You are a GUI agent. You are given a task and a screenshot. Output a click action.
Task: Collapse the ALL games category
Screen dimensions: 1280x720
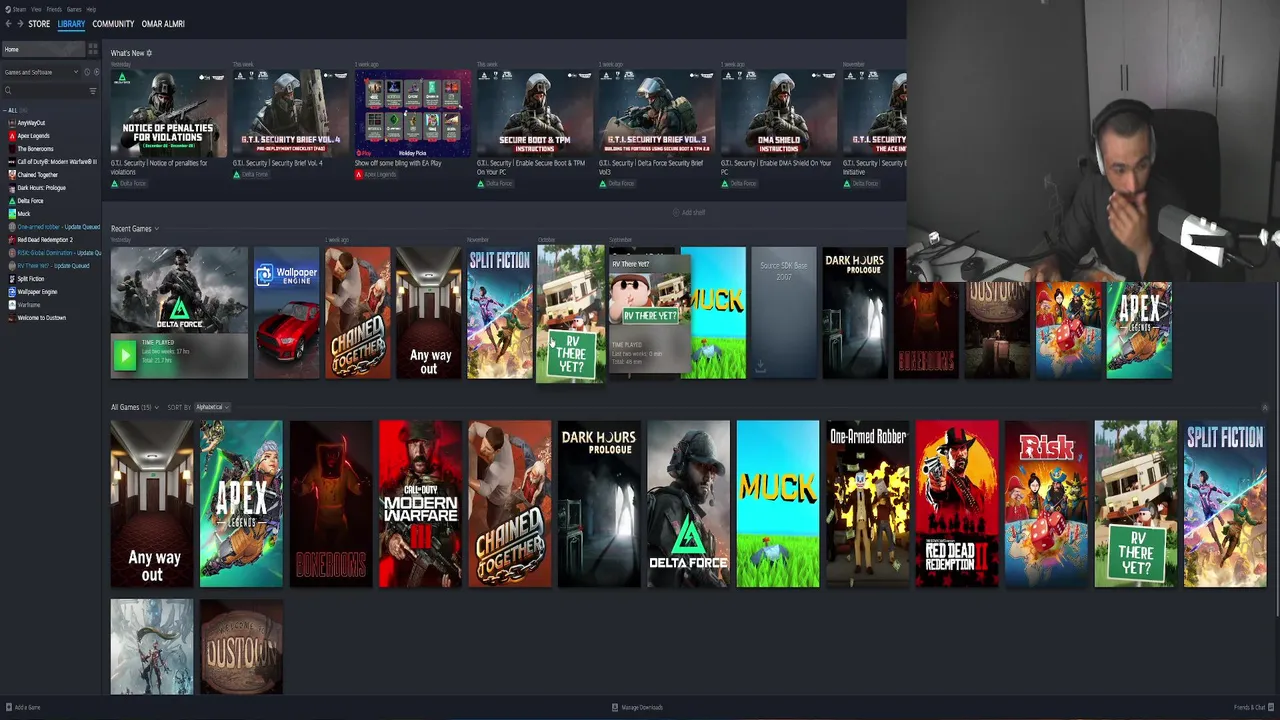[5, 110]
